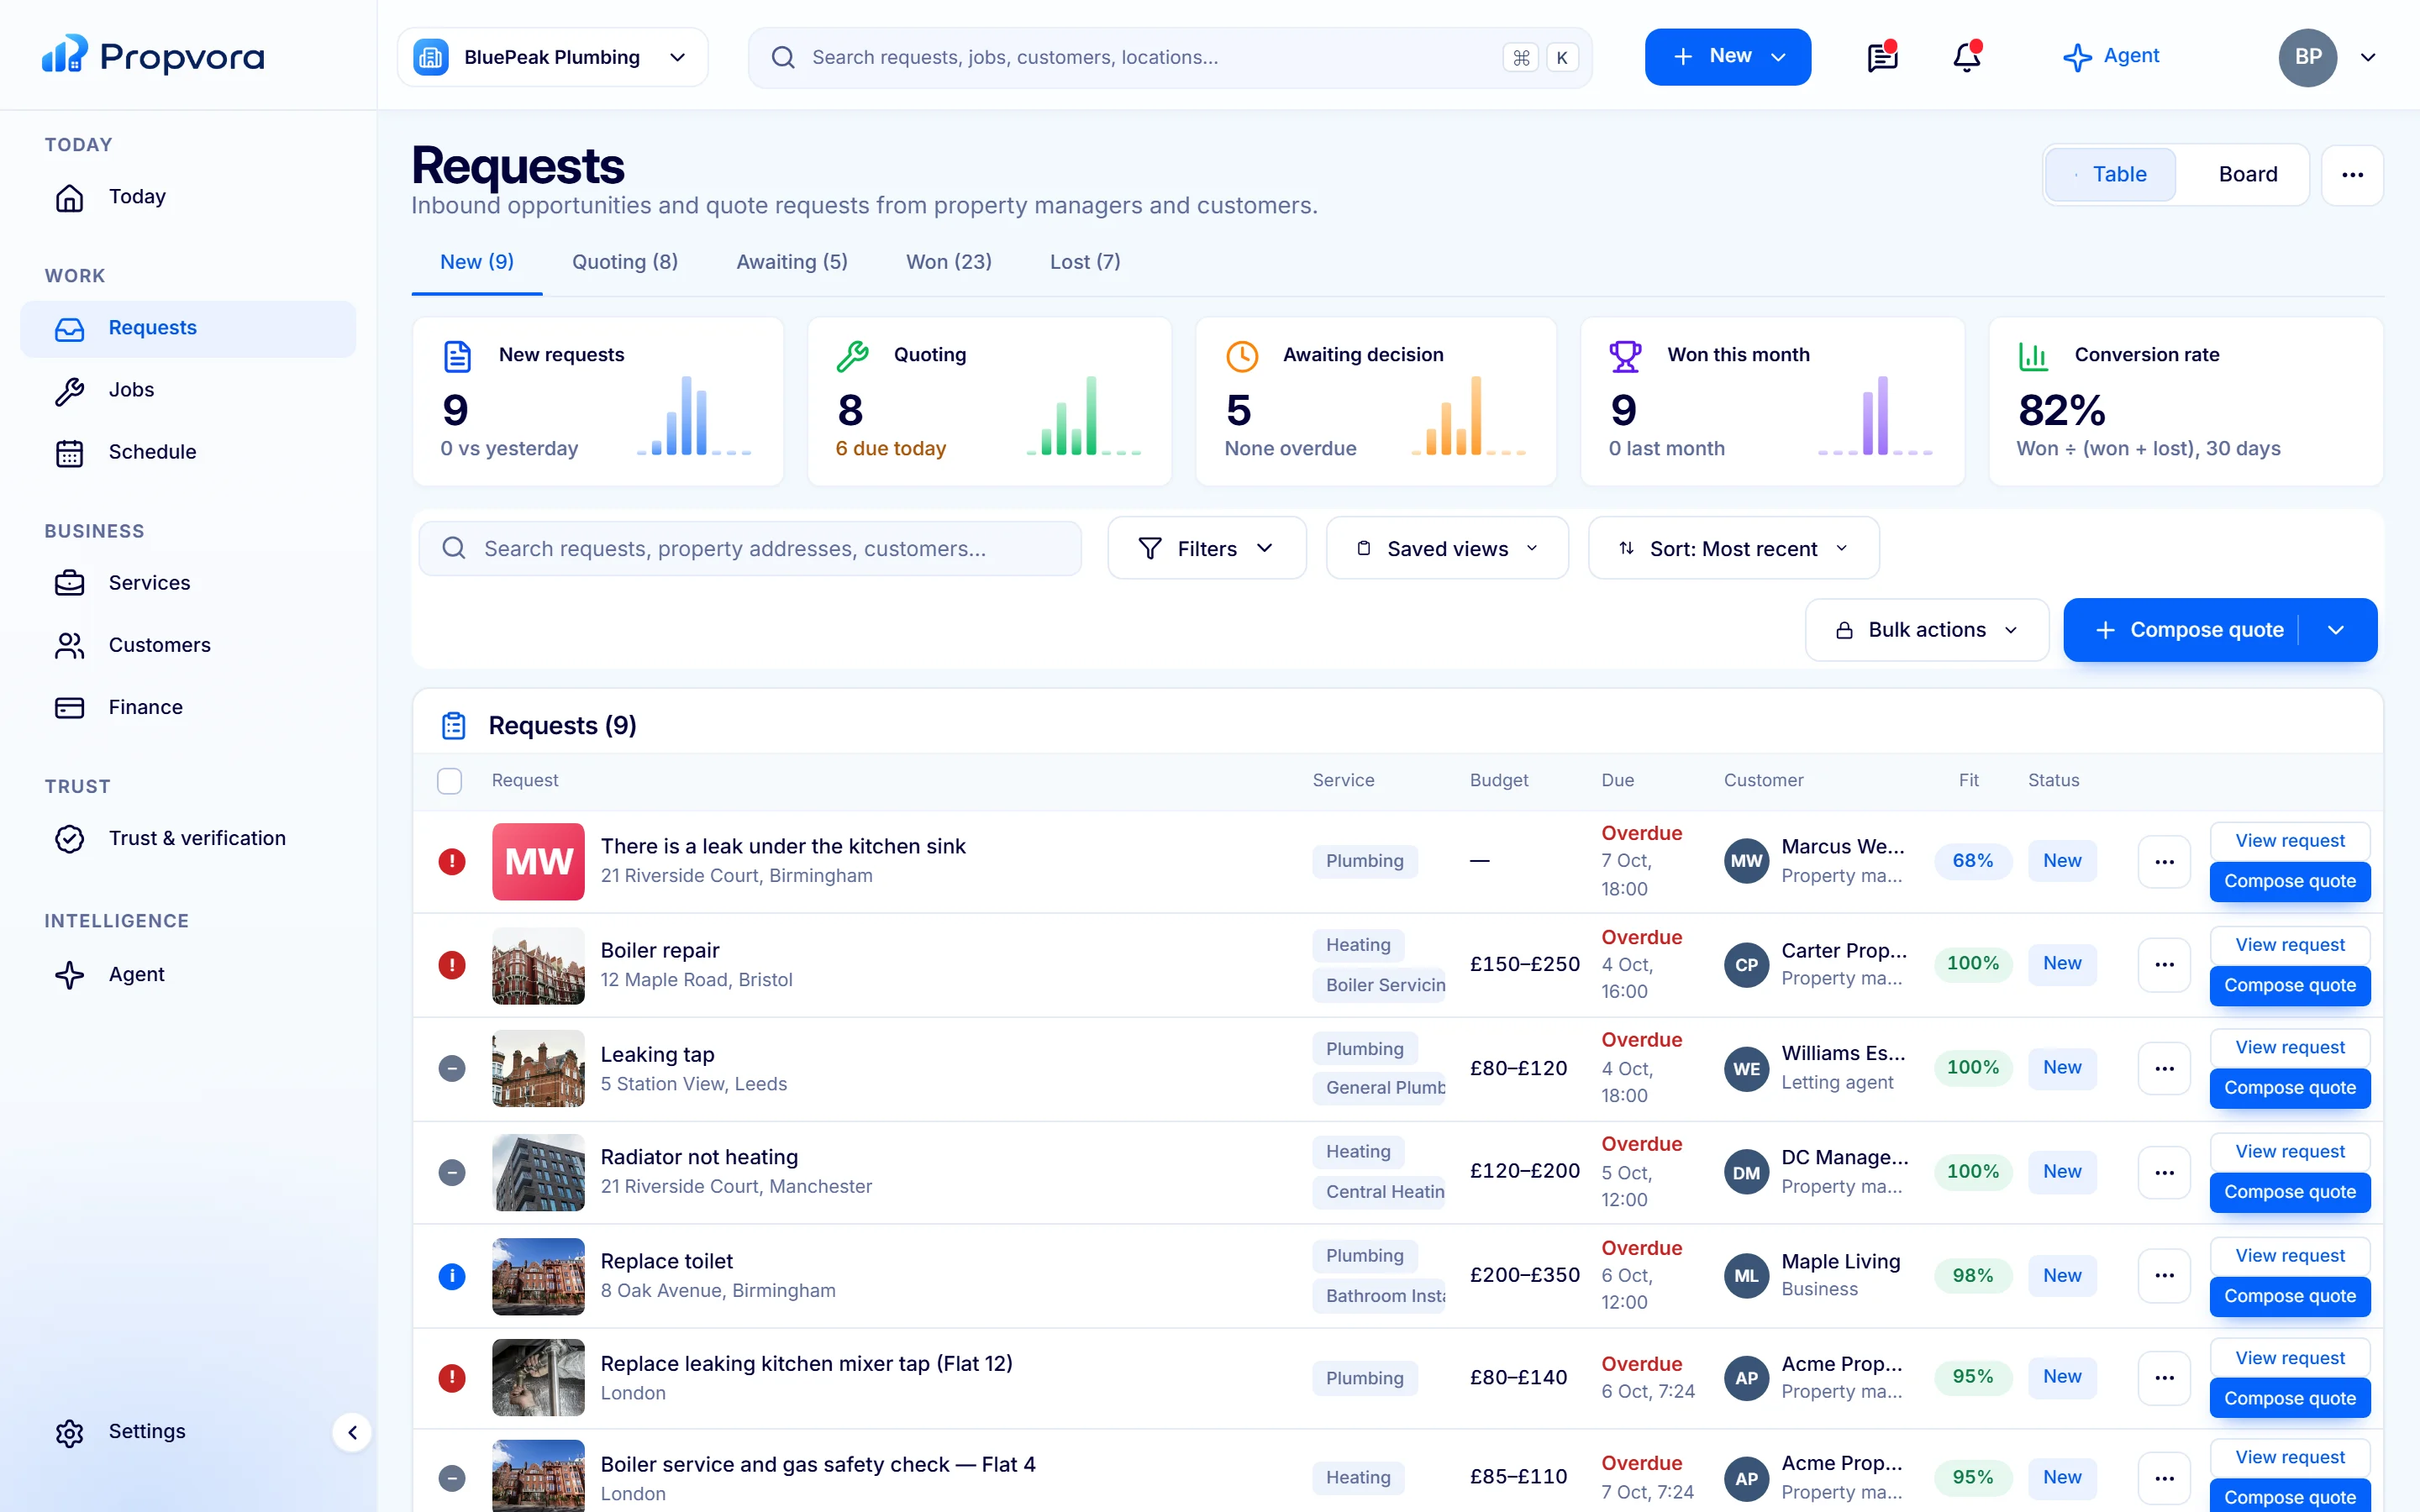
Task: Open Customers in the sidebar
Action: click(x=188, y=645)
